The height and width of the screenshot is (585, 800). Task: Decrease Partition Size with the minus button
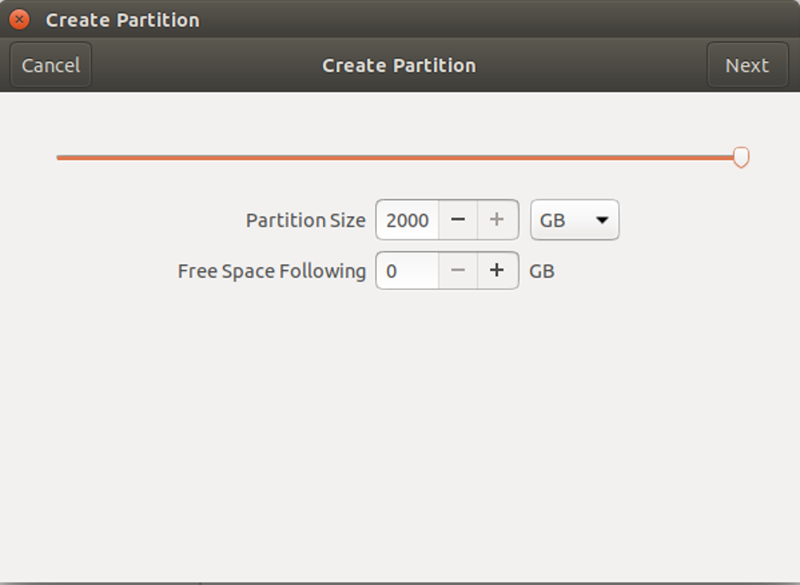click(x=458, y=220)
